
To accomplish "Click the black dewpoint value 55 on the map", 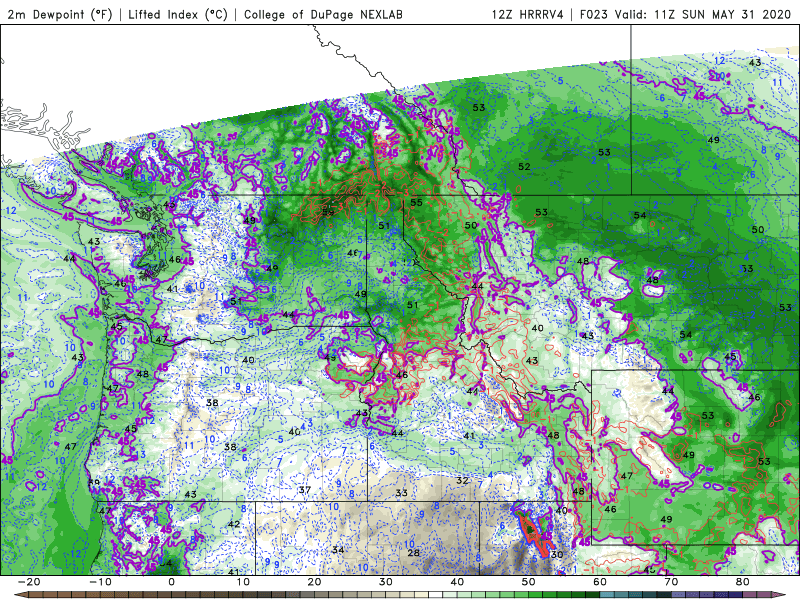I will pos(416,203).
